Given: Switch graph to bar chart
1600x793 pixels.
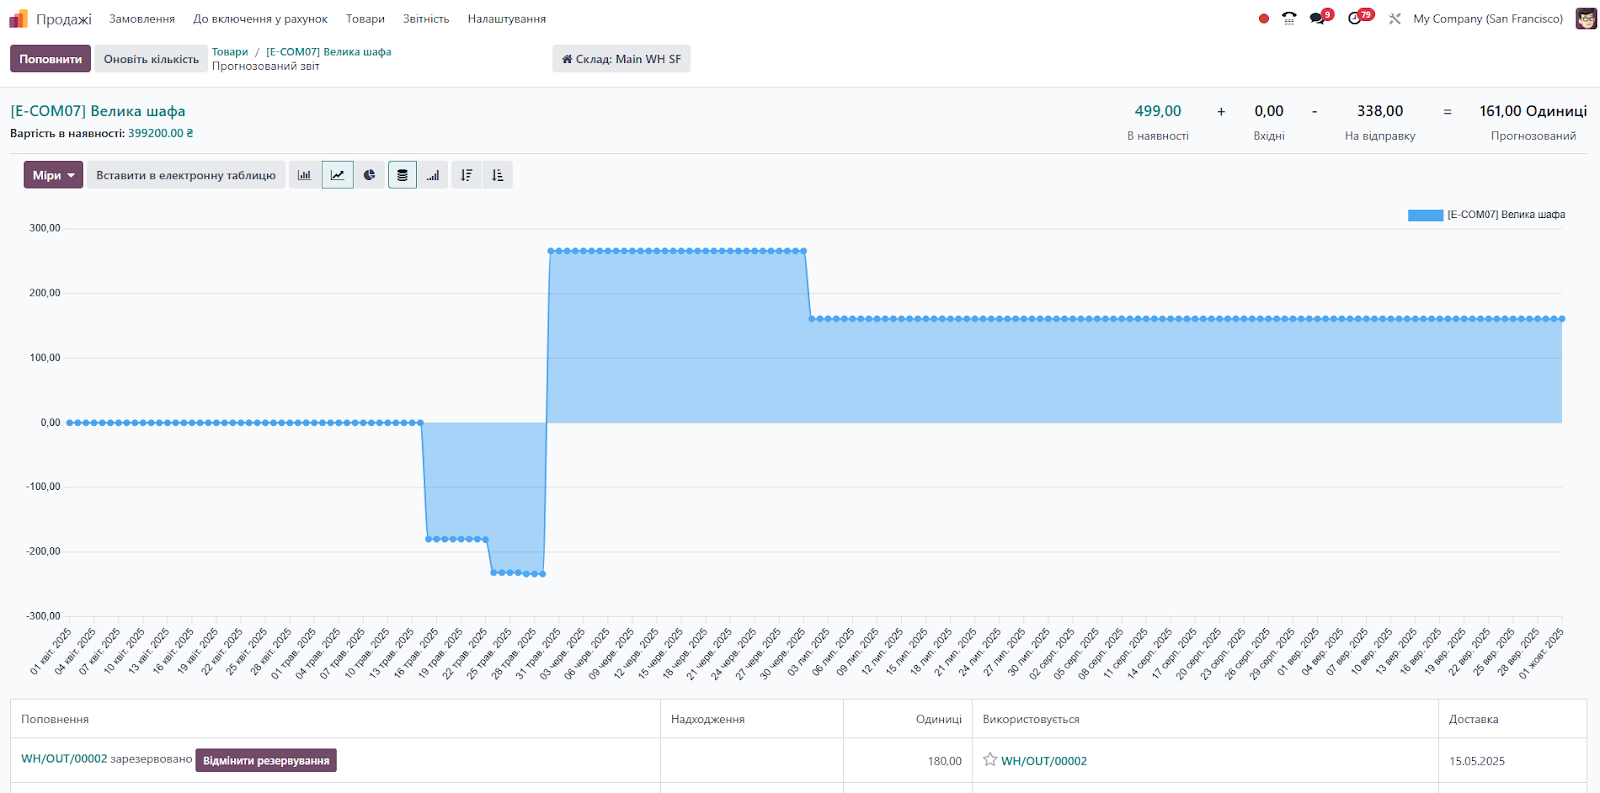Looking at the screenshot, I should coord(305,175).
